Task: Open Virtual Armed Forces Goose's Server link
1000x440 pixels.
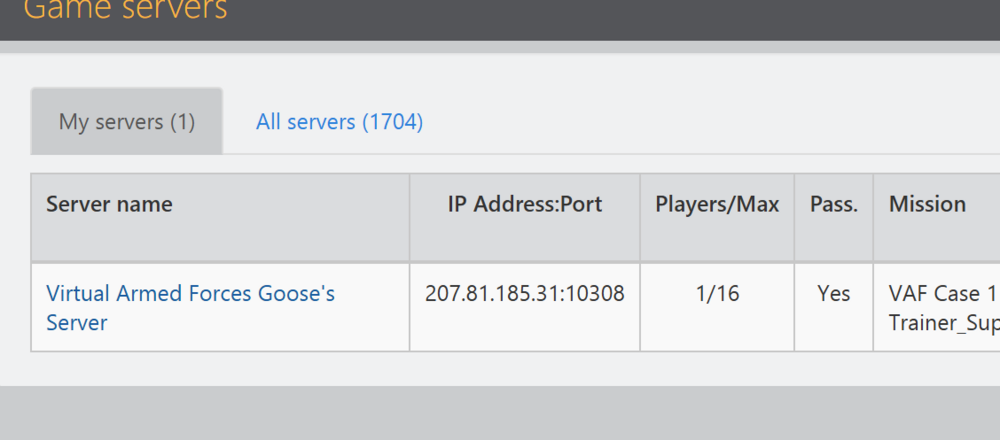Action: [190, 294]
